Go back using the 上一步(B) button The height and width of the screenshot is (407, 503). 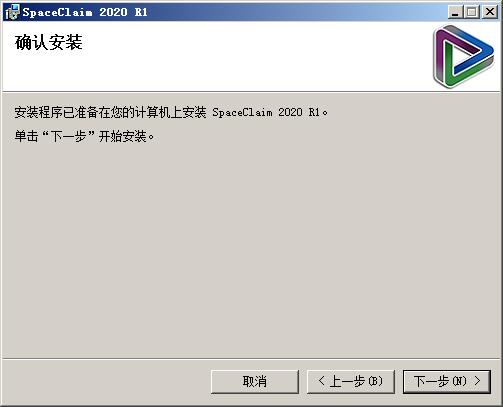tap(351, 381)
